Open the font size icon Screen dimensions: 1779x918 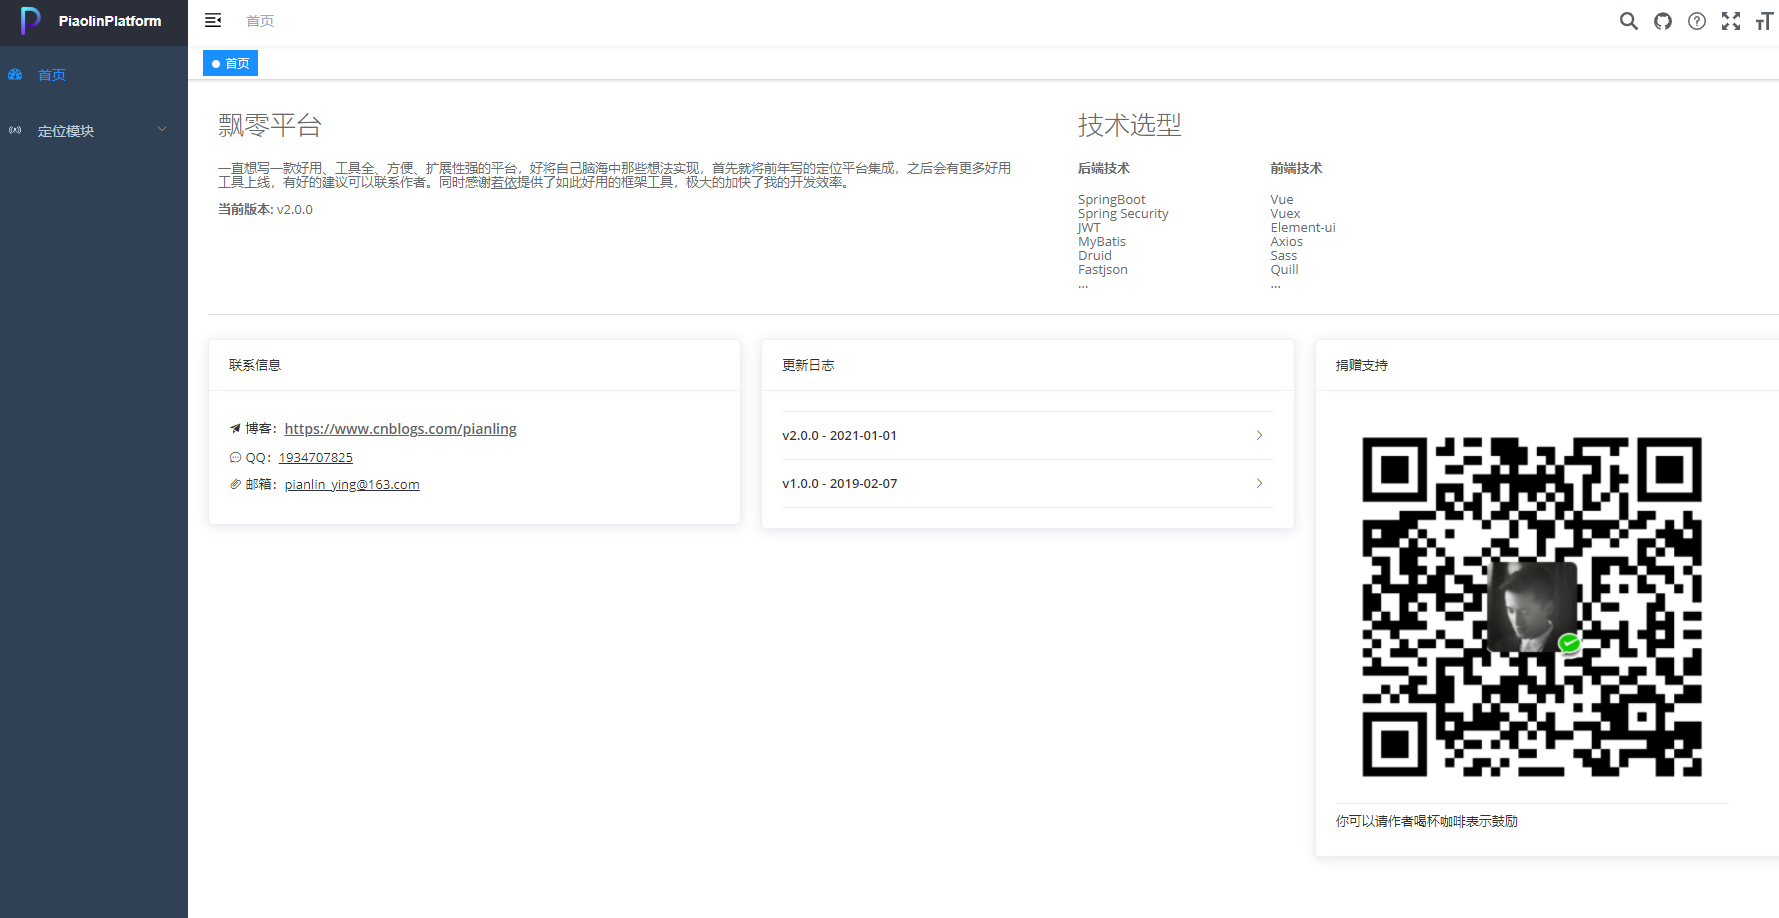[1764, 21]
